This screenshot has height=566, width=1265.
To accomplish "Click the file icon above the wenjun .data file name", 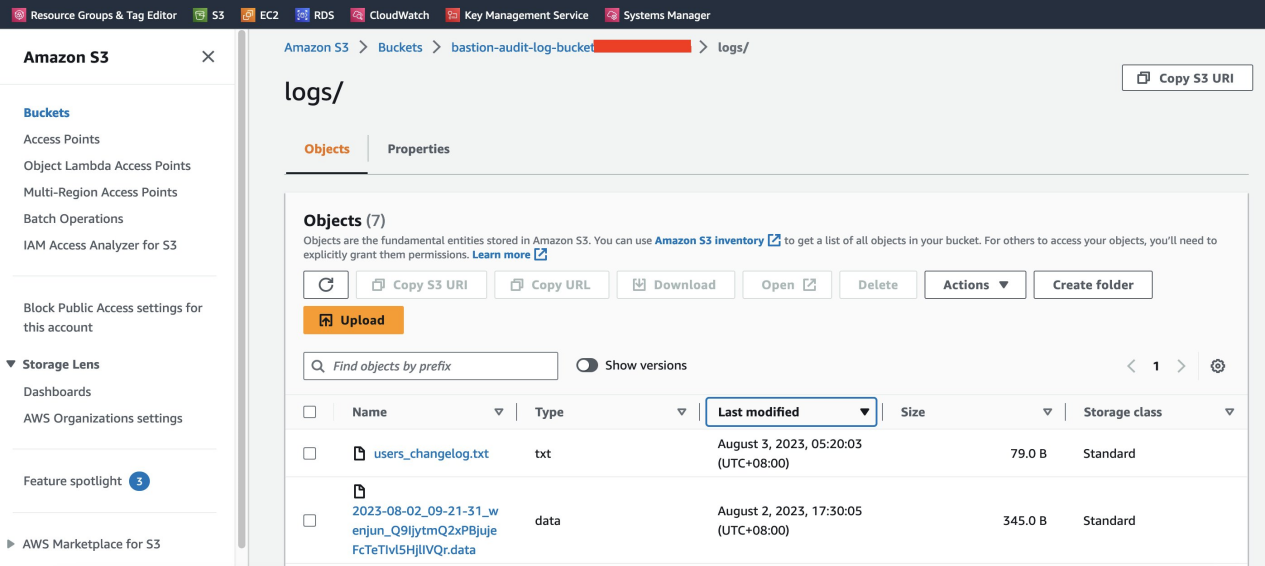I will [x=360, y=491].
